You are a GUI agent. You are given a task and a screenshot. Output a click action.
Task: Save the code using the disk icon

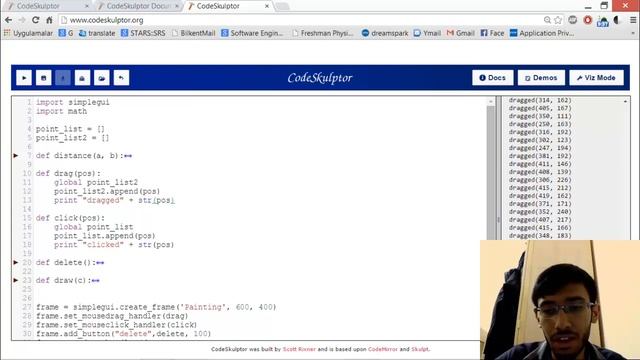pyautogui.click(x=44, y=78)
